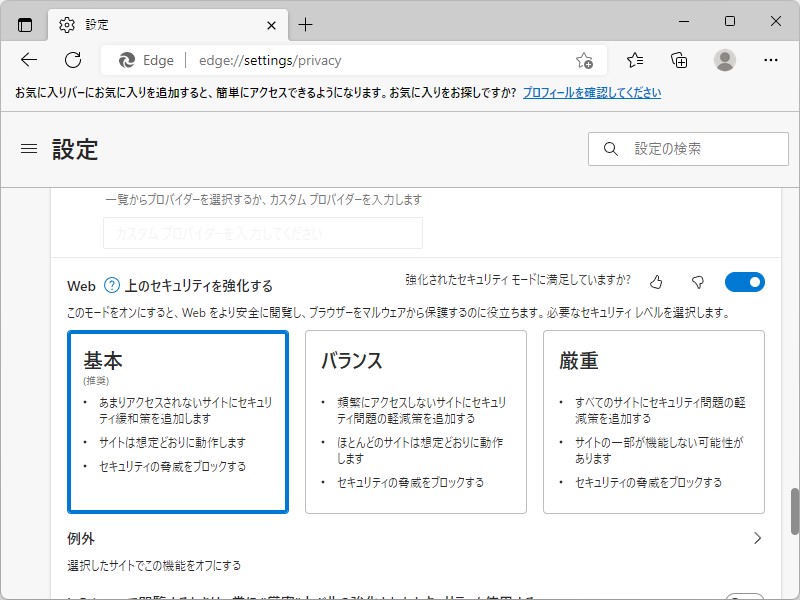Give thumbs up on enhanced security mode
This screenshot has height=600, width=800.
coord(655,282)
